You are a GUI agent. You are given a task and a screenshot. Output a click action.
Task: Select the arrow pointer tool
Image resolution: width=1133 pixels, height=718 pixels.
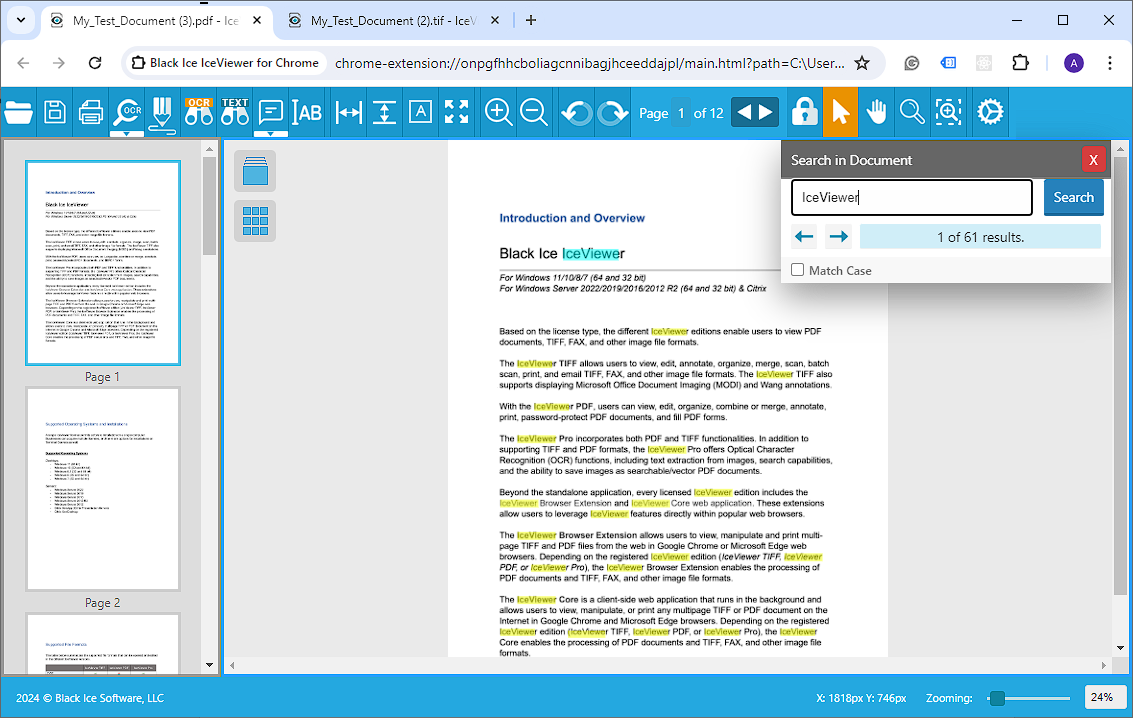[x=840, y=112]
